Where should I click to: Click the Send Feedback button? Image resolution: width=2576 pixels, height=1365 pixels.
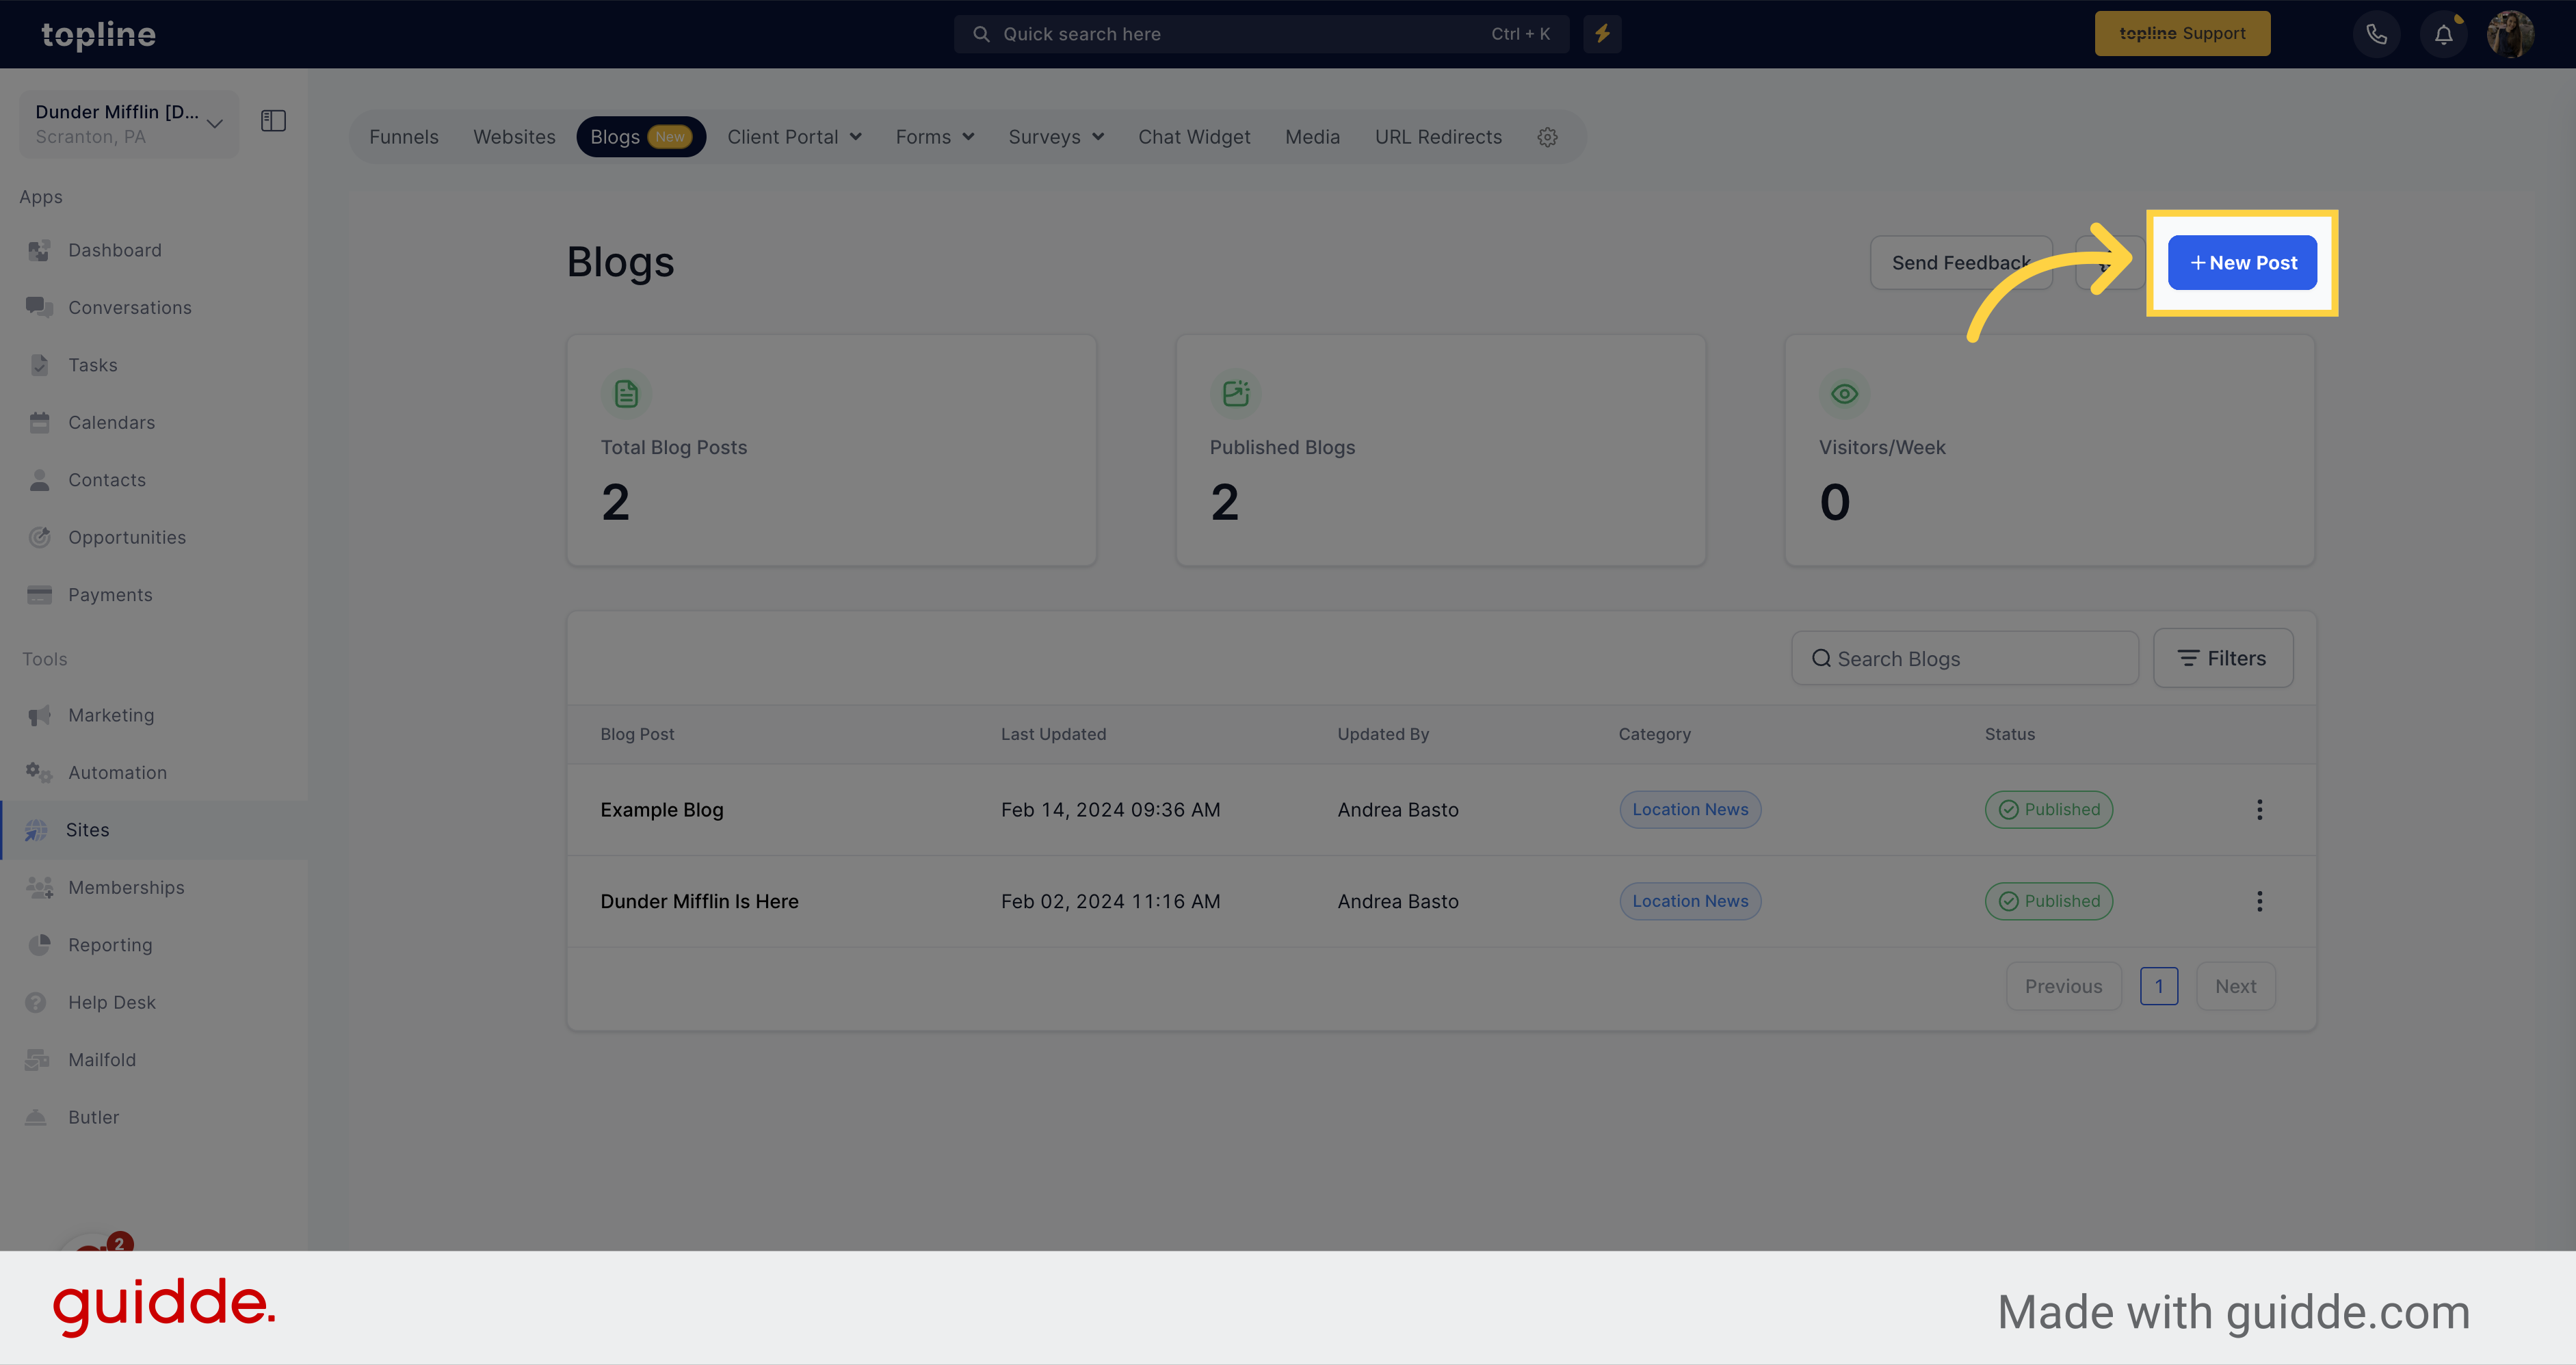(1960, 263)
